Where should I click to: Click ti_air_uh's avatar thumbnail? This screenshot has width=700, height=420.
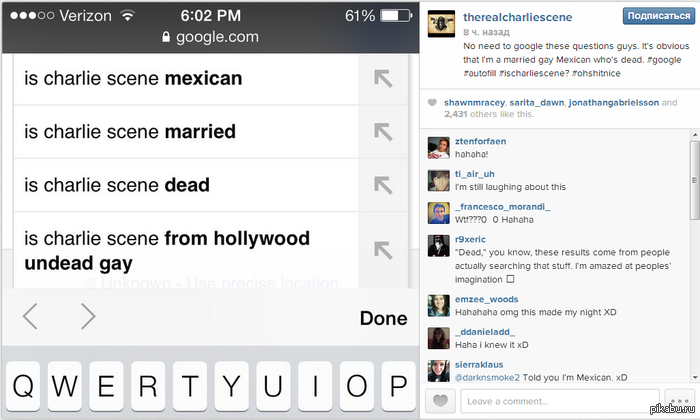pyautogui.click(x=439, y=180)
